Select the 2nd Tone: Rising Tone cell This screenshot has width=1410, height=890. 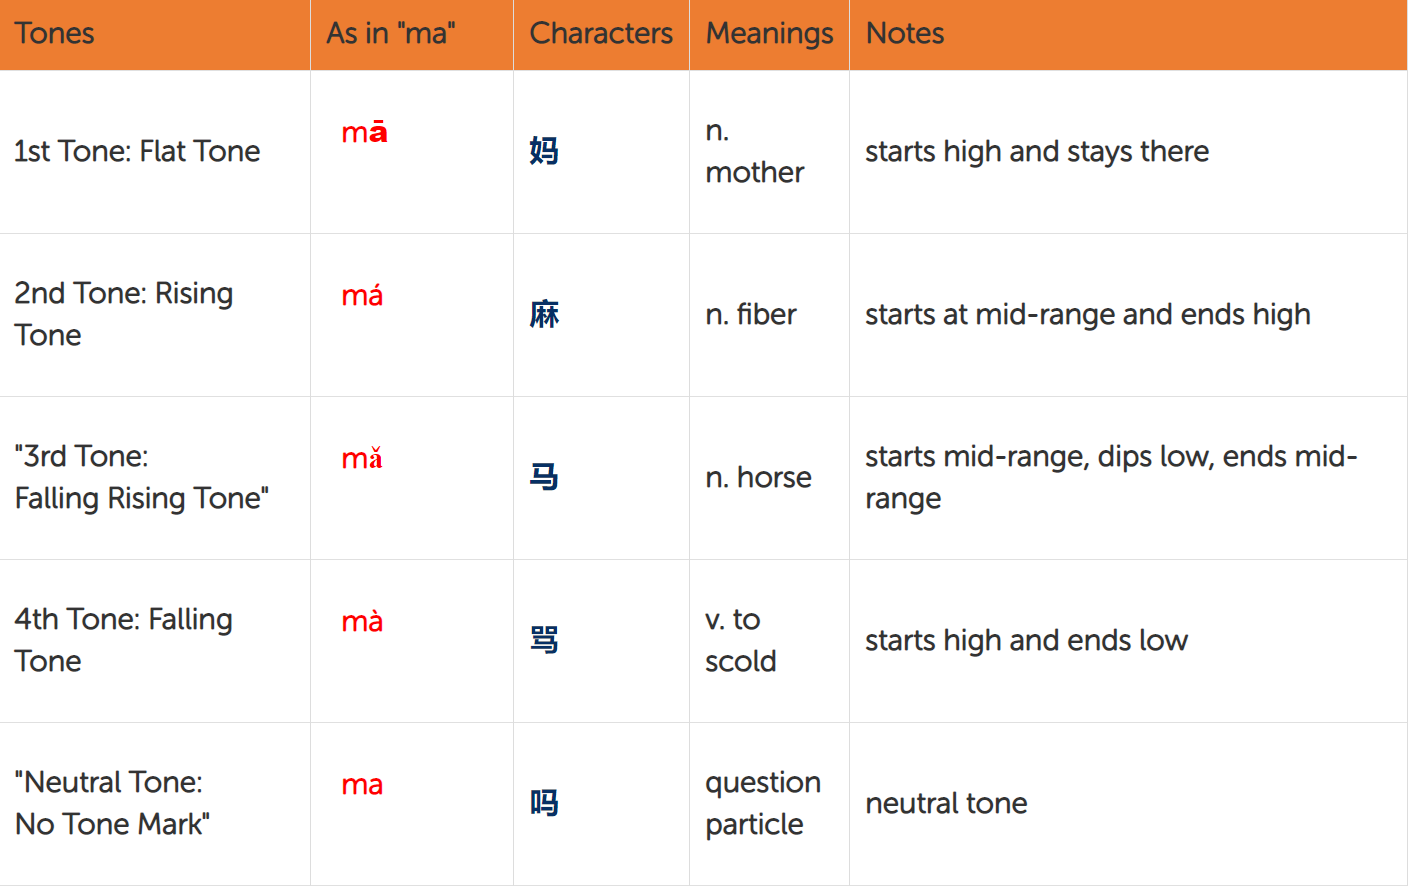[124, 314]
